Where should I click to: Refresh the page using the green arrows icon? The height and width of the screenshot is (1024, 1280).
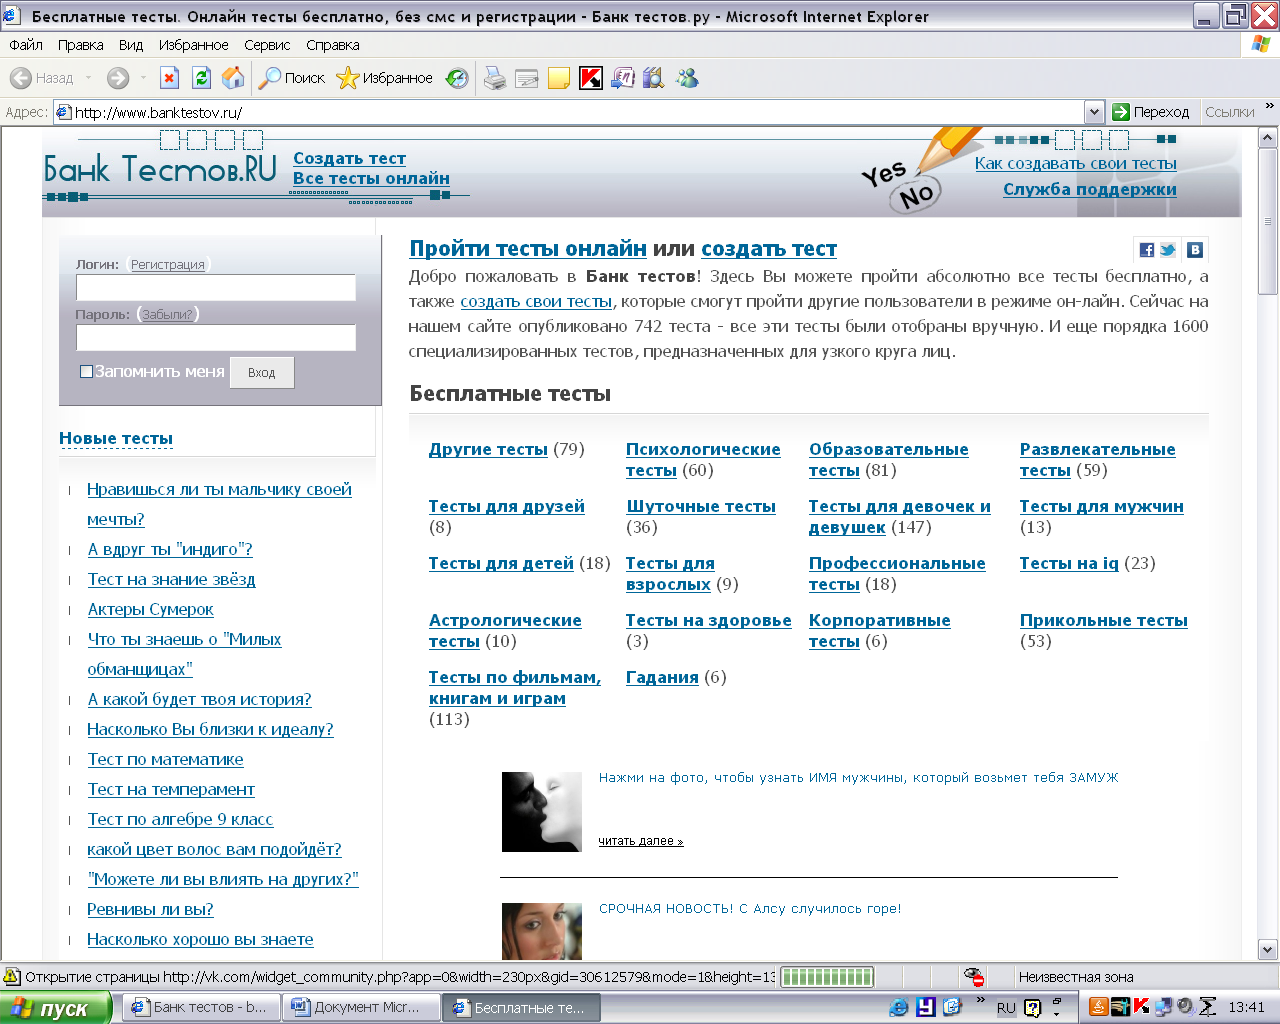pyautogui.click(x=201, y=78)
